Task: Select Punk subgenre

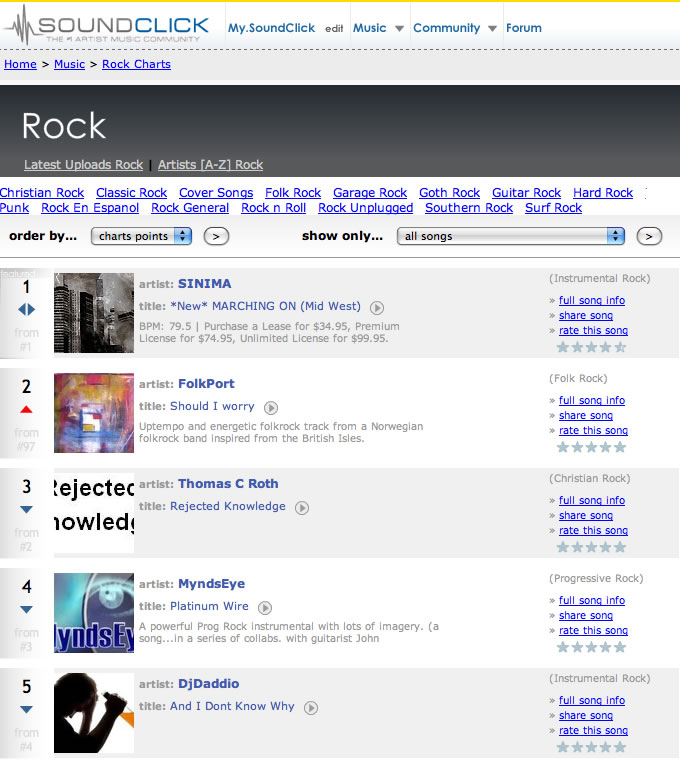Action: point(15,208)
